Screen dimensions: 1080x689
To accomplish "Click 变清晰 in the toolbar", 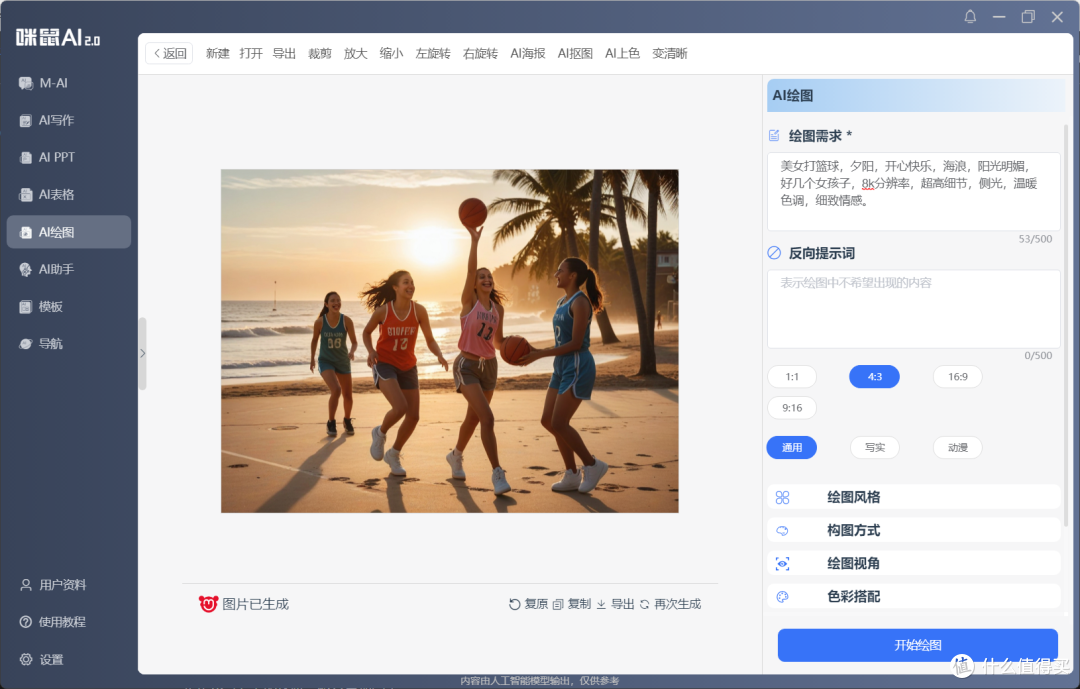I will [669, 54].
